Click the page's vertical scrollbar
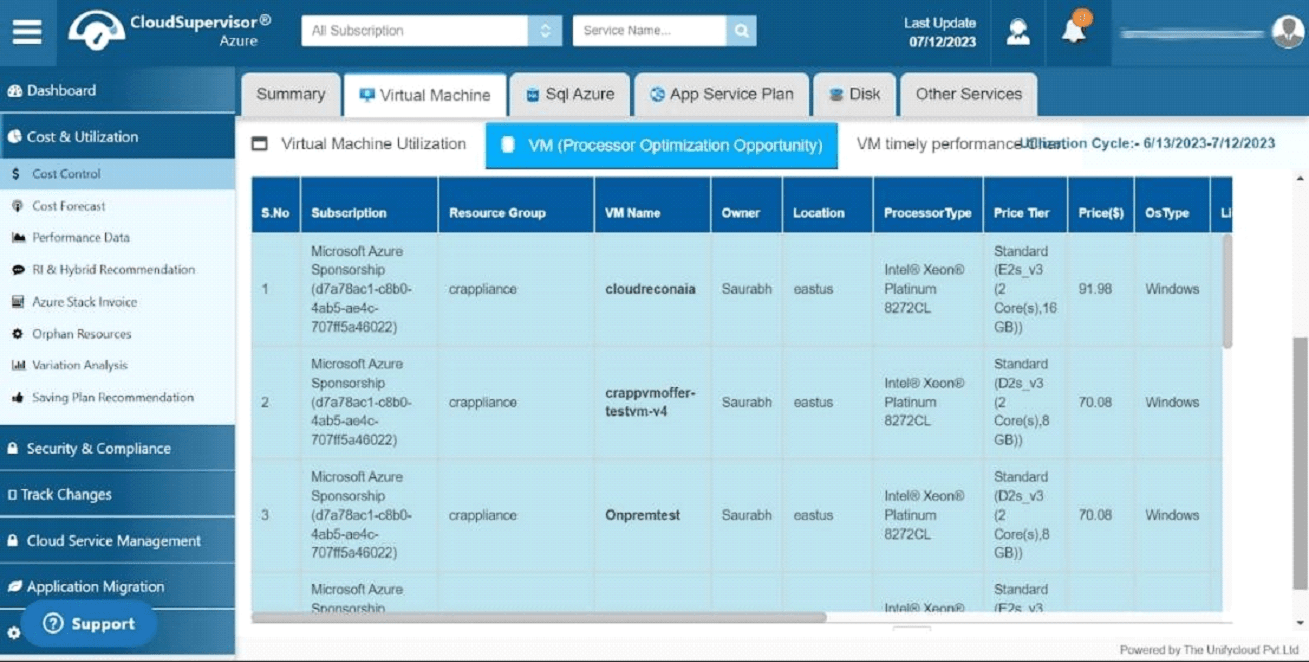1309x662 pixels. coord(1300,463)
